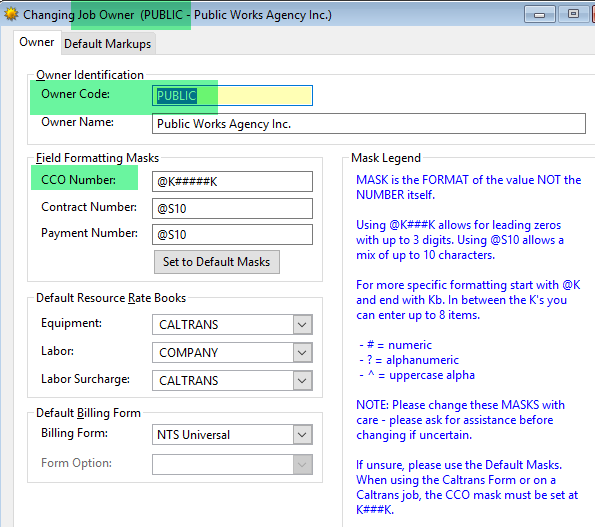Screen dimensions: 595x527
Task: Maximize the Changing Job Owner window
Action: (x=573, y=14)
